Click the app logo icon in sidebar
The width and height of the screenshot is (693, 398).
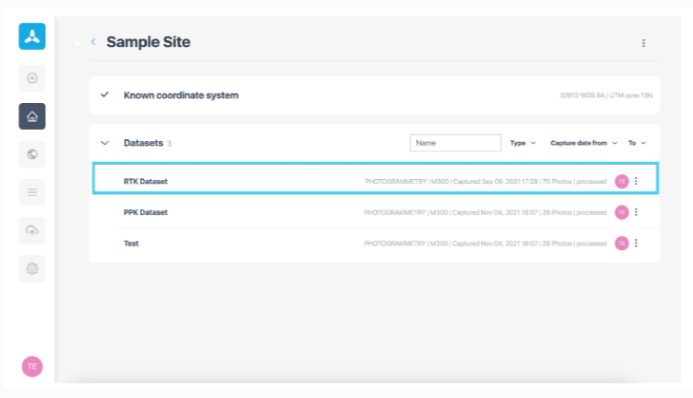(32, 36)
